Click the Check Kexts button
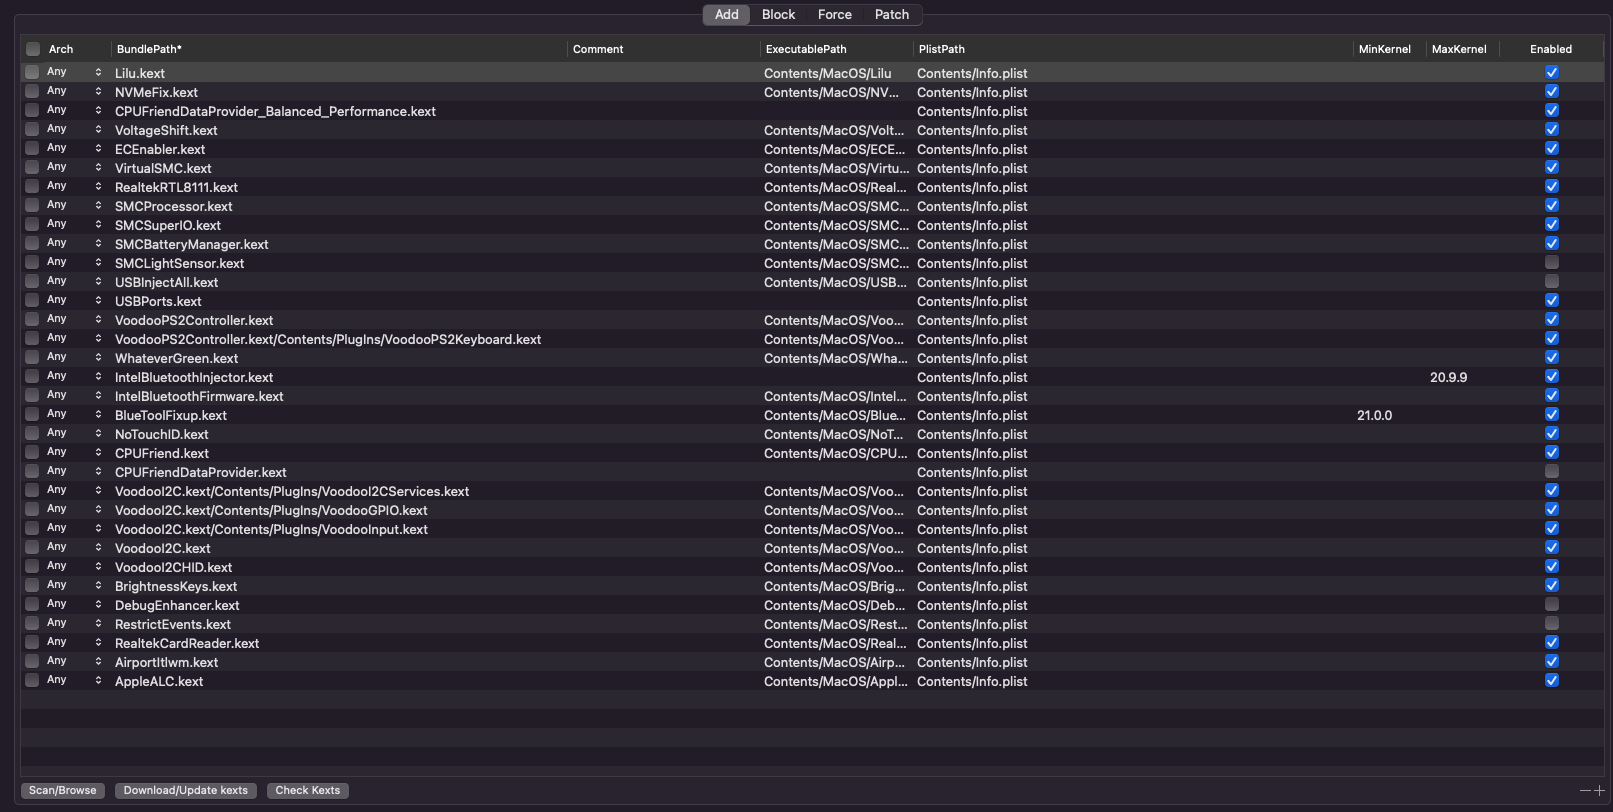This screenshot has width=1613, height=812. click(x=307, y=790)
